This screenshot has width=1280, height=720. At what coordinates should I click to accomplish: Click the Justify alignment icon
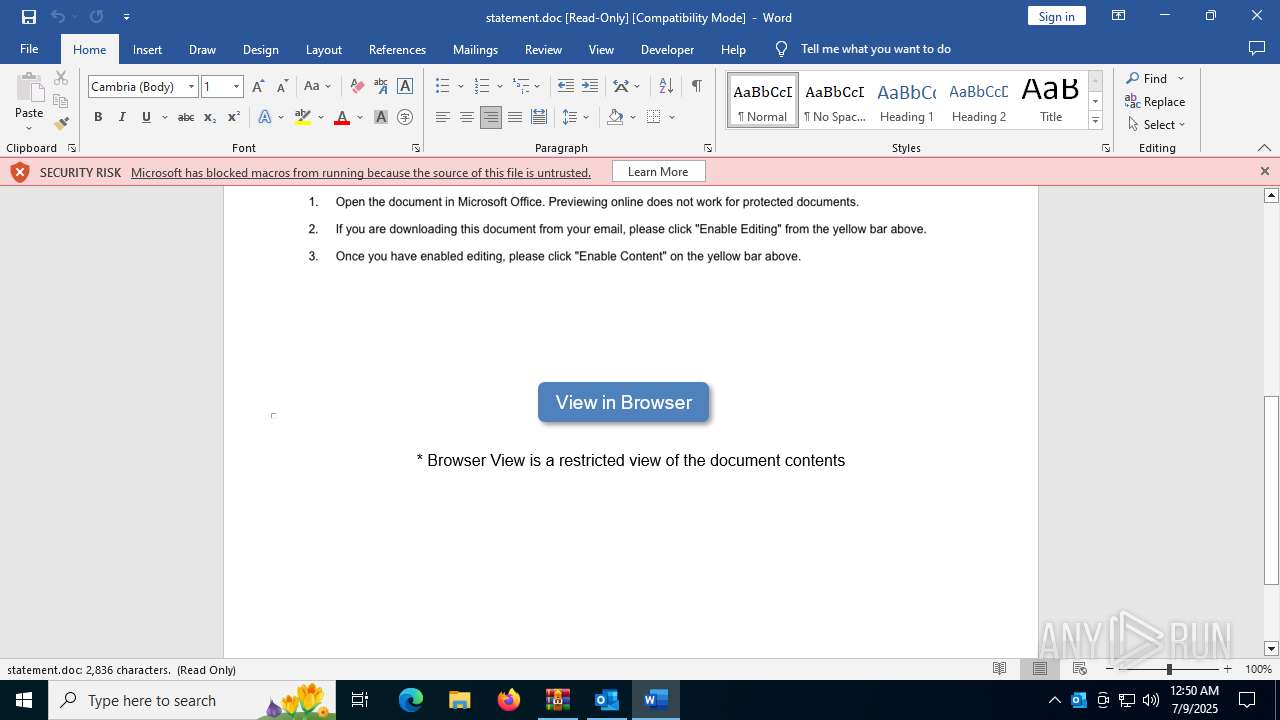click(x=515, y=117)
